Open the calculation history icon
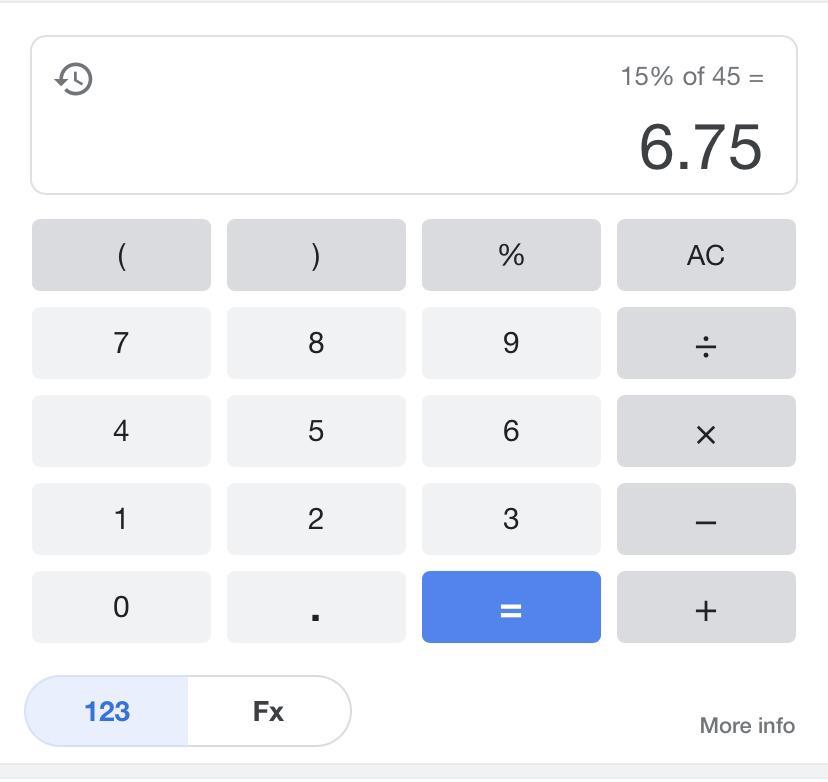 [74, 79]
